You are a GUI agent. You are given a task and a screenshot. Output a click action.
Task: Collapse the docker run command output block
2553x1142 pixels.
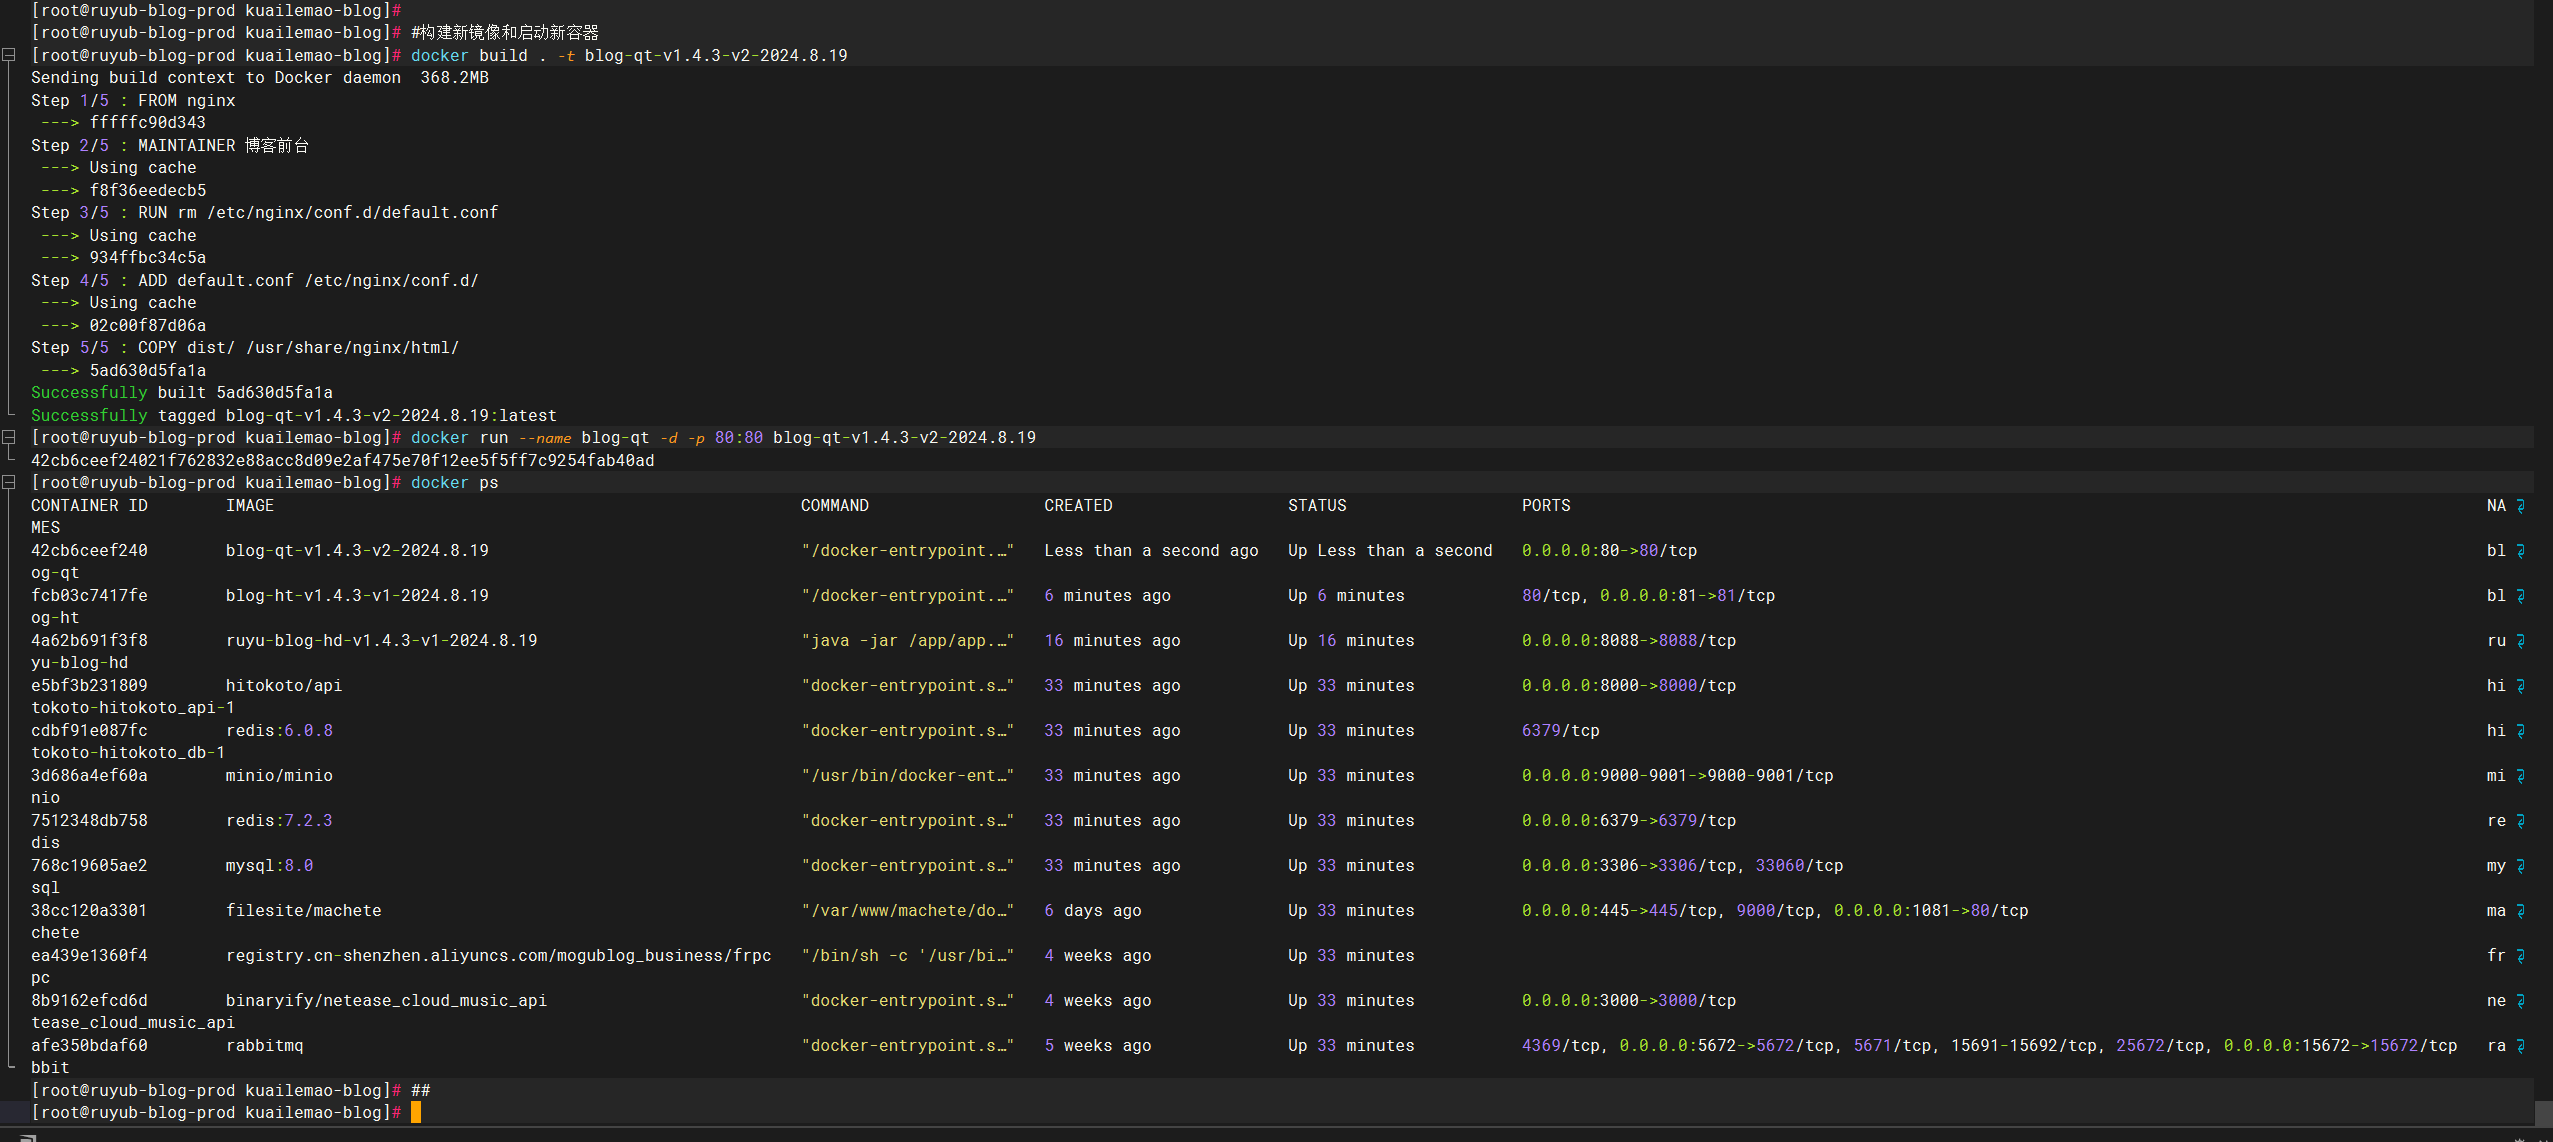pos(9,437)
